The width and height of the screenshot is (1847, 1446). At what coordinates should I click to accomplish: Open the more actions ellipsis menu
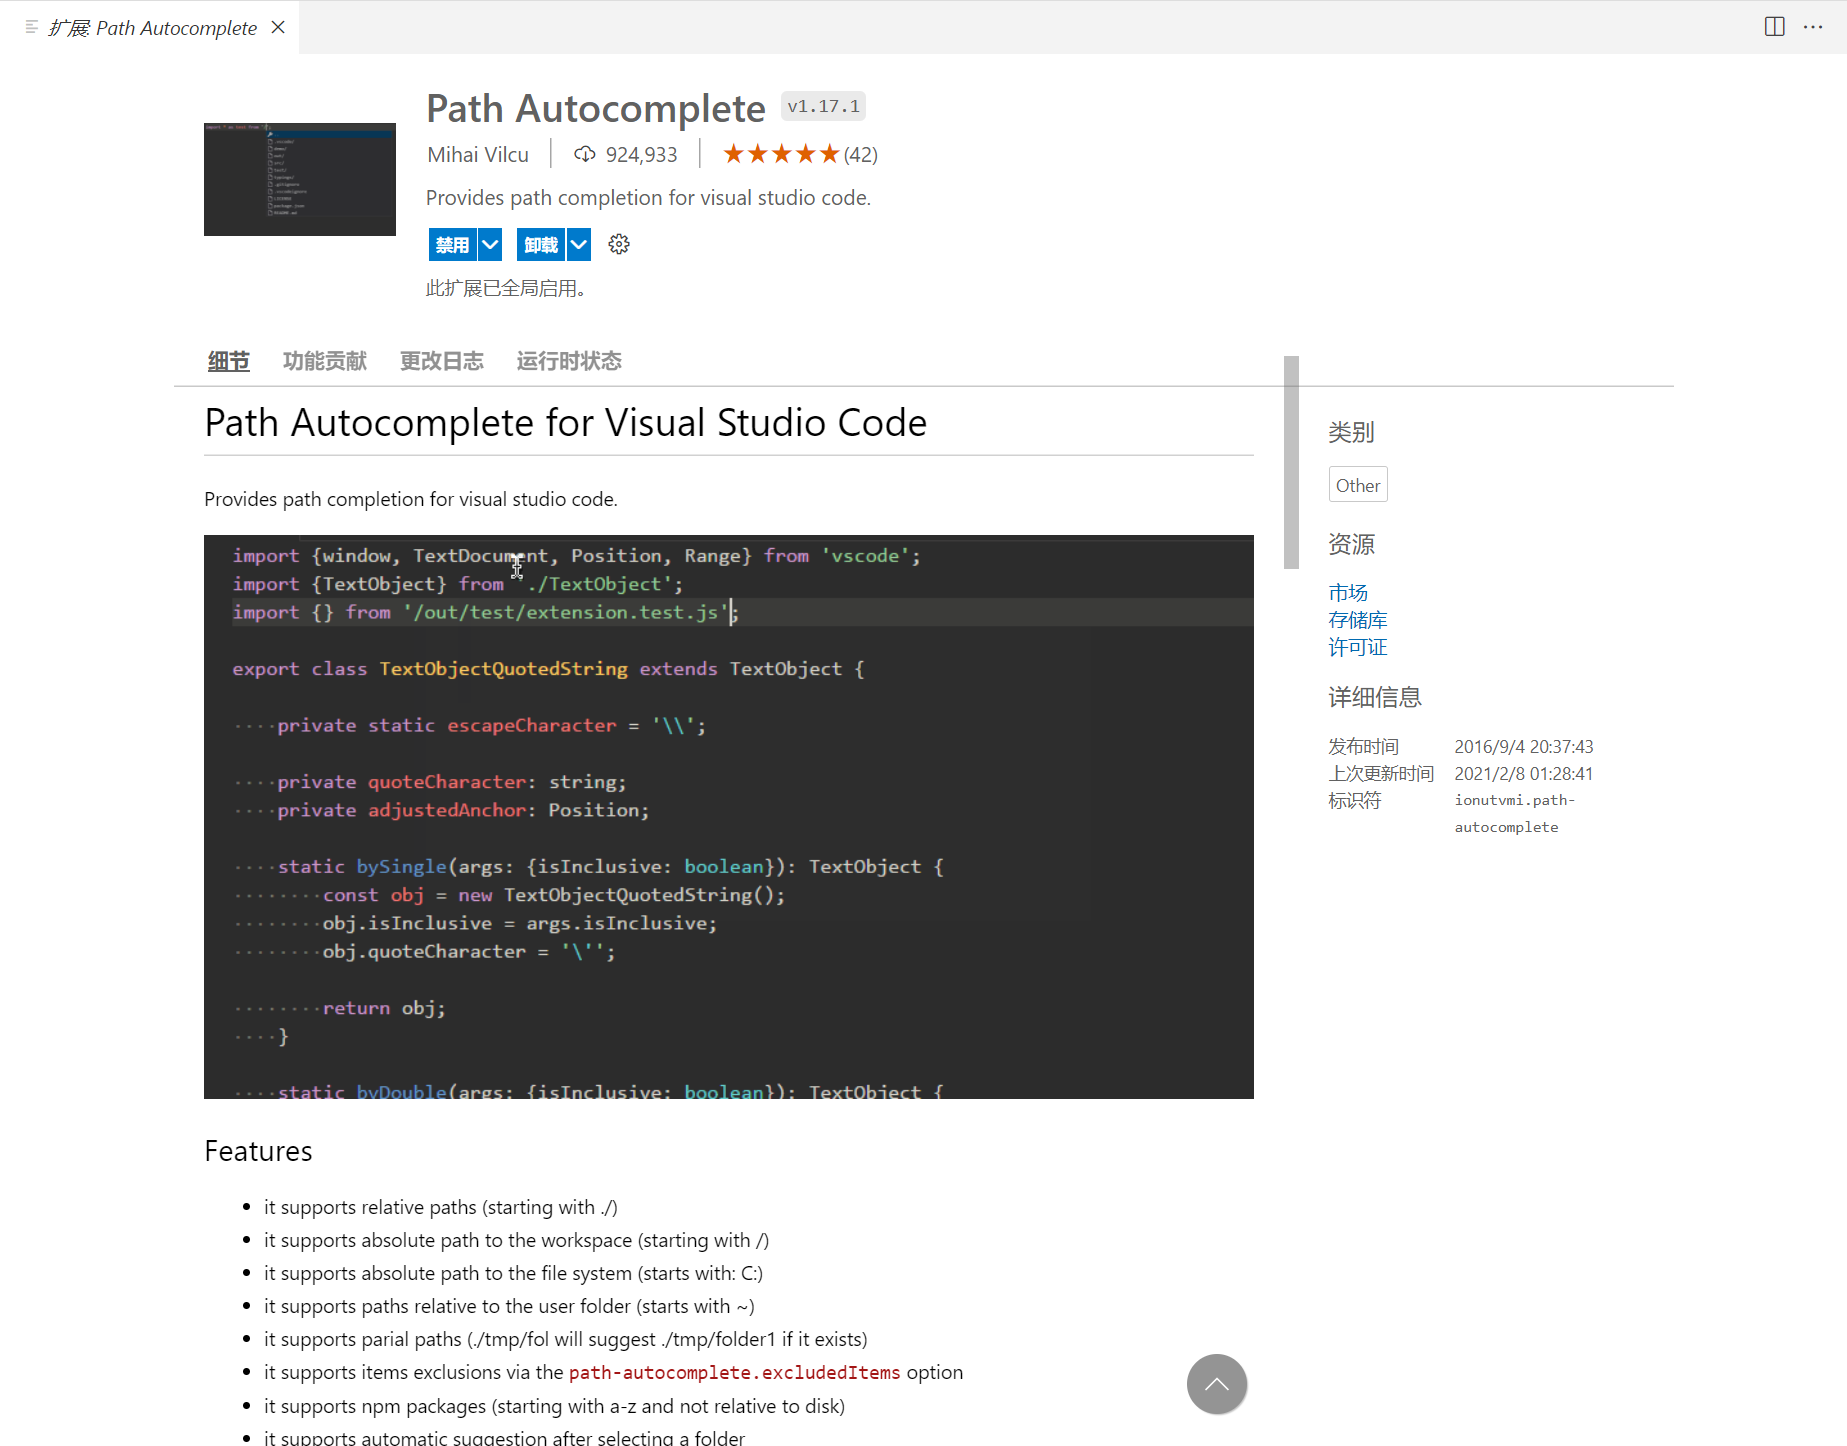tap(1813, 27)
